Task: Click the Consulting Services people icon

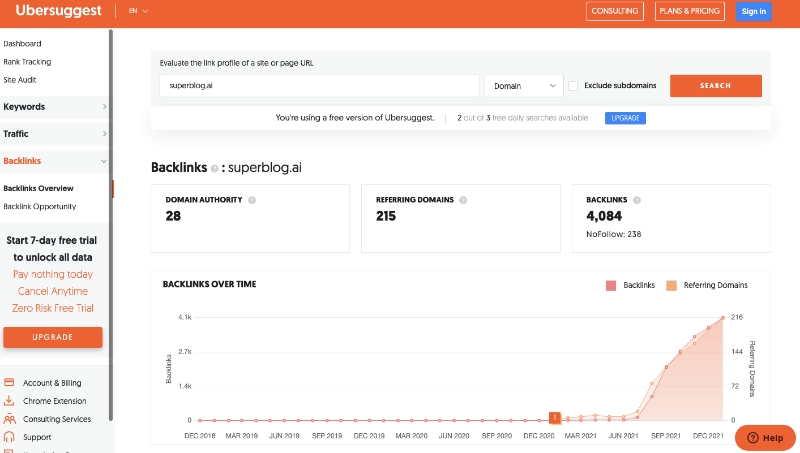Action: point(9,419)
